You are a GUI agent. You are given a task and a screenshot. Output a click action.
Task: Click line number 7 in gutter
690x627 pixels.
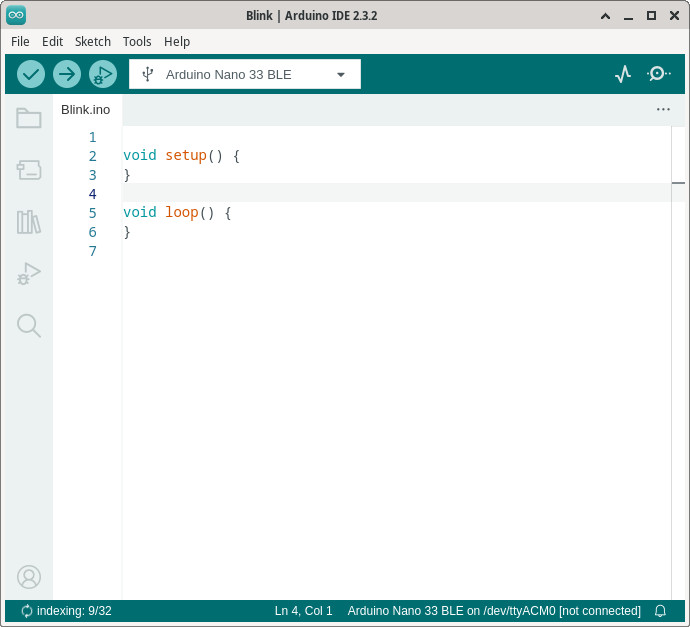pyautogui.click(x=92, y=251)
